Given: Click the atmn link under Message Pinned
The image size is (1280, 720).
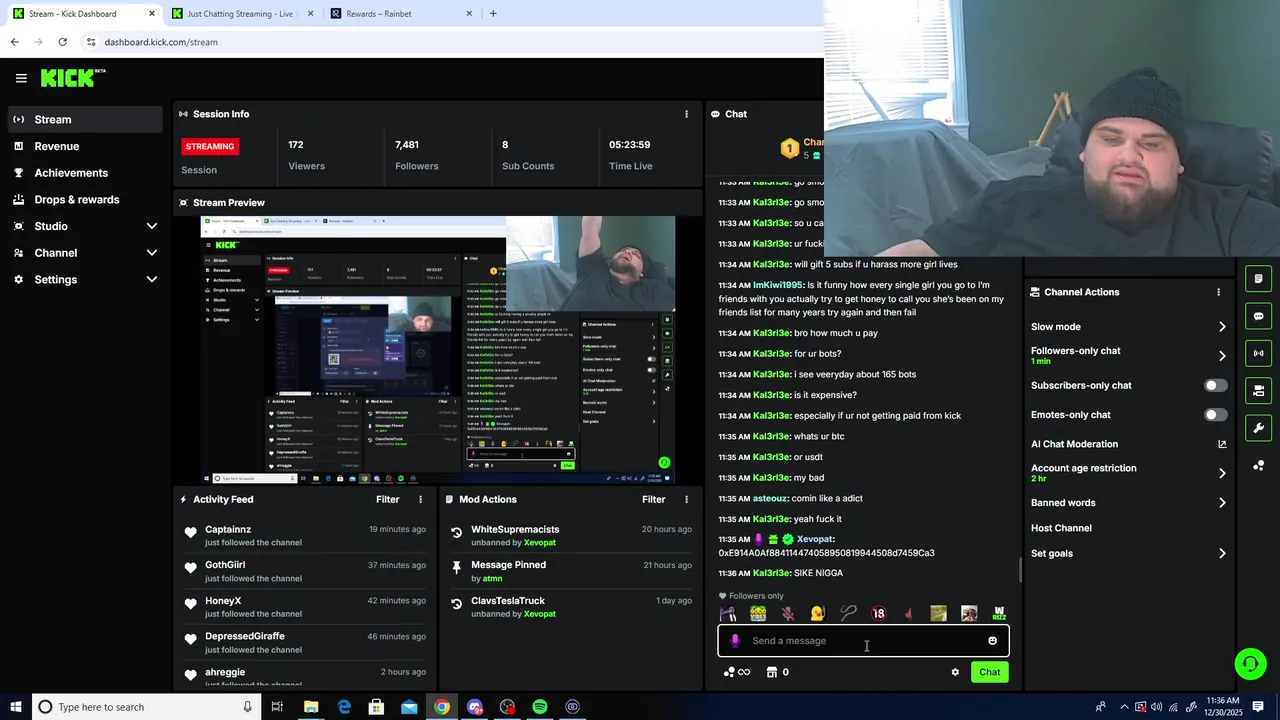Looking at the screenshot, I should pos(493,578).
